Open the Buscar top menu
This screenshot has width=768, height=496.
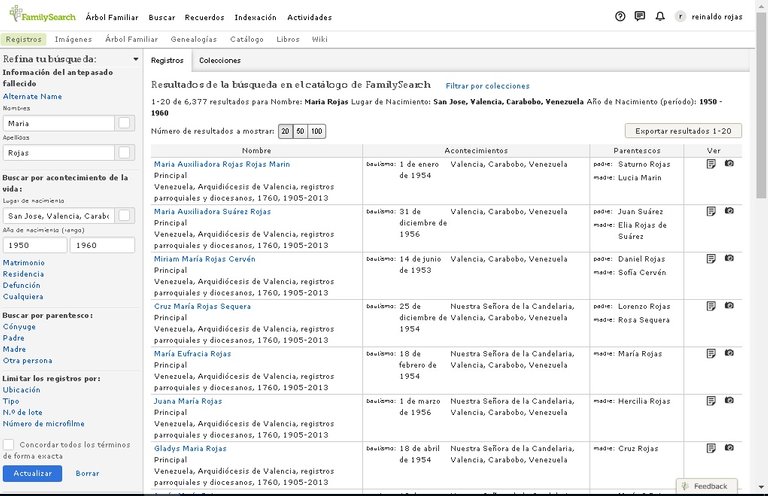click(x=162, y=17)
